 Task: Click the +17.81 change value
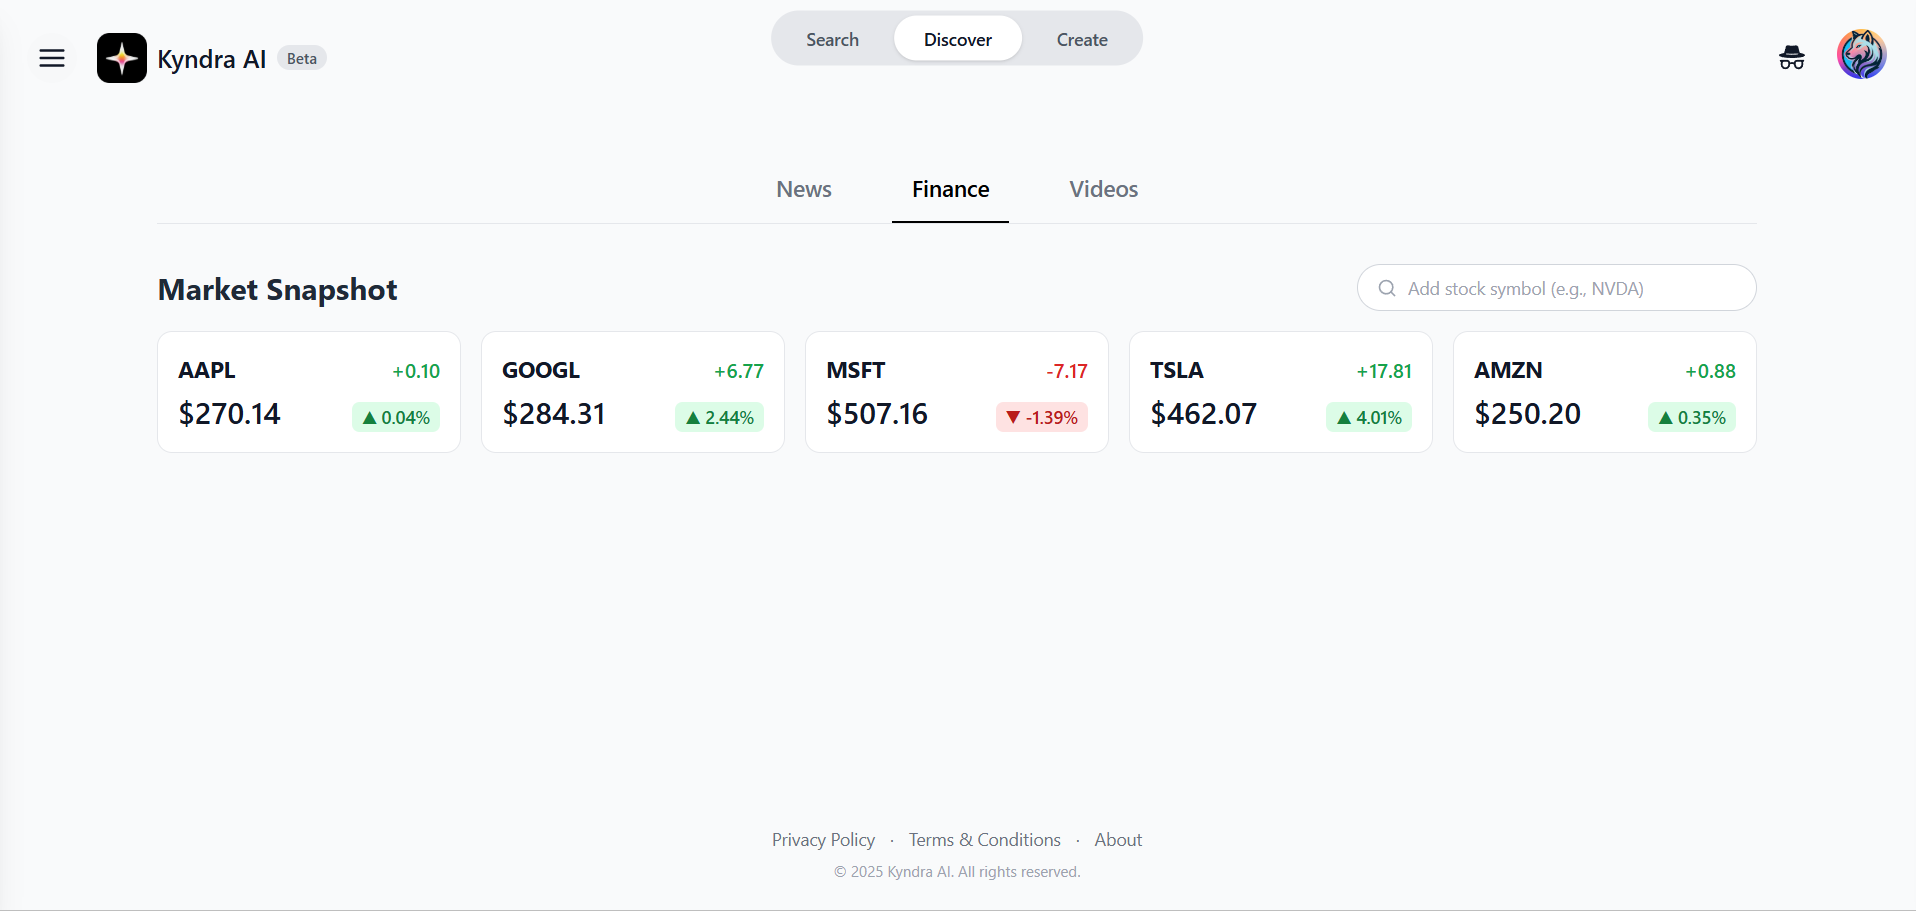click(1384, 371)
